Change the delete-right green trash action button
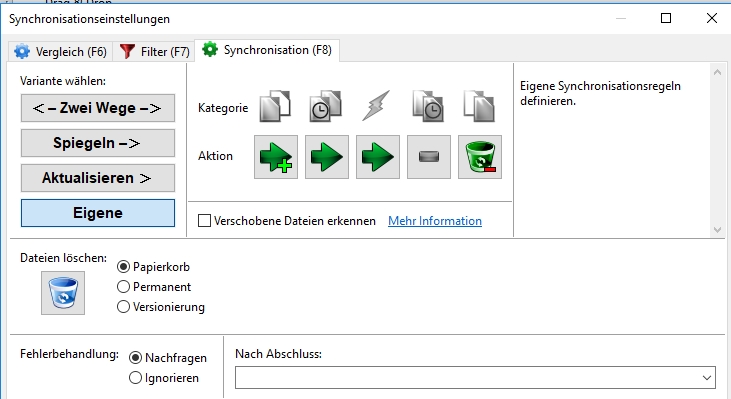The width and height of the screenshot is (731, 399). [x=480, y=157]
